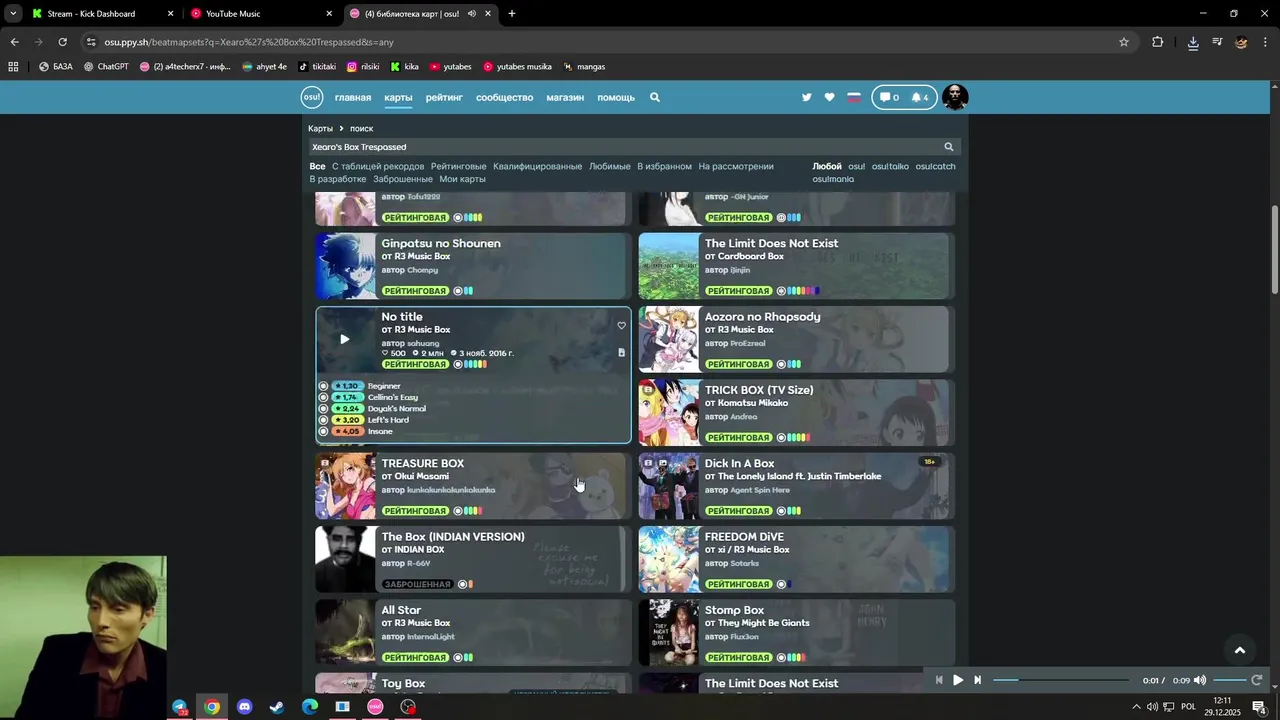Select Doyak's Normal difficulty
The image size is (1280, 720).
click(397, 408)
